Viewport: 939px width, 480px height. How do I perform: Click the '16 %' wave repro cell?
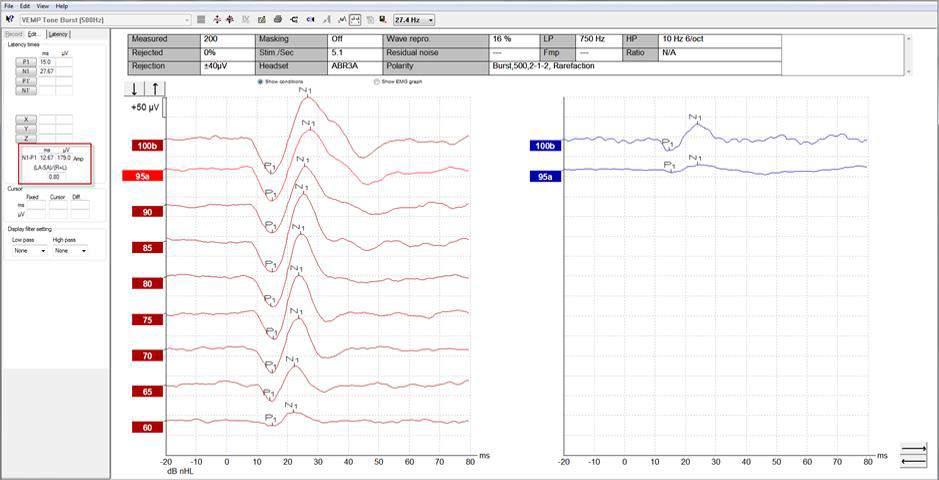(x=514, y=39)
